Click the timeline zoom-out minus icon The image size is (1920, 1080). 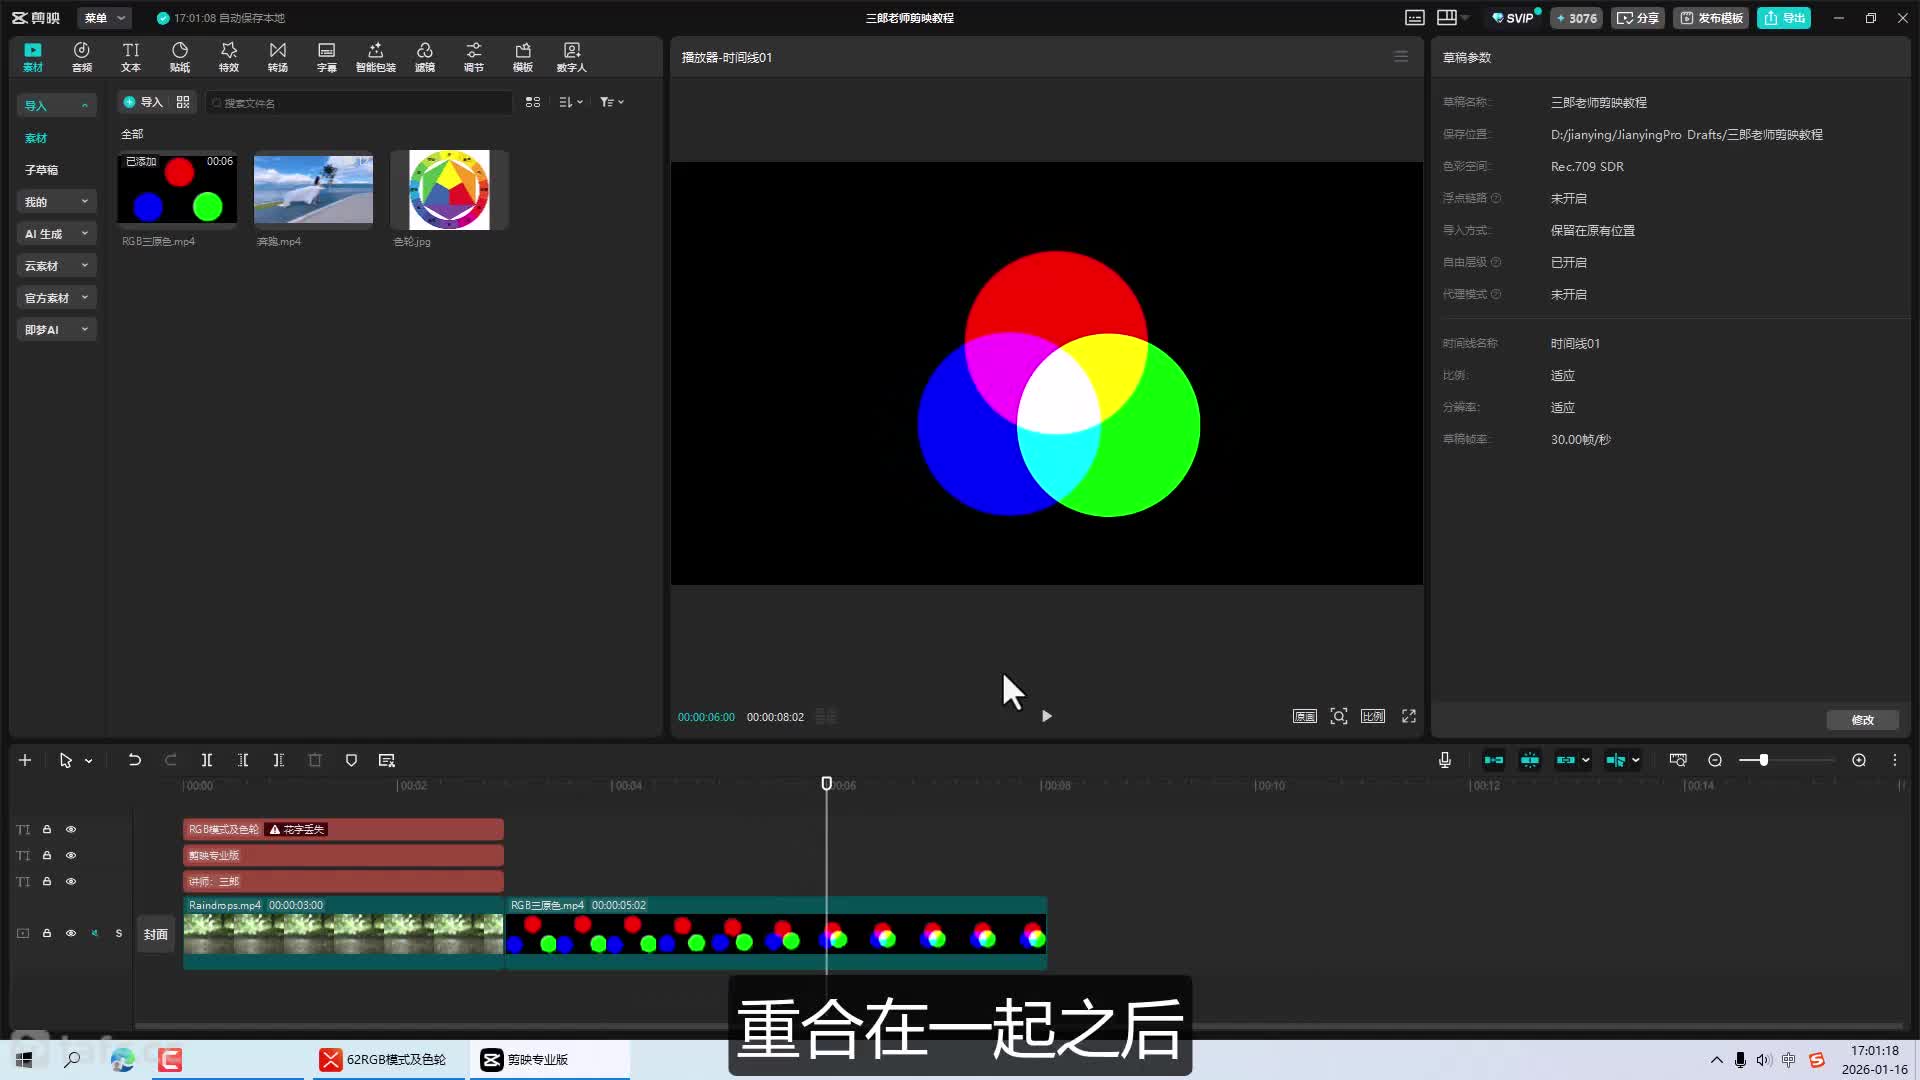pyautogui.click(x=1715, y=760)
